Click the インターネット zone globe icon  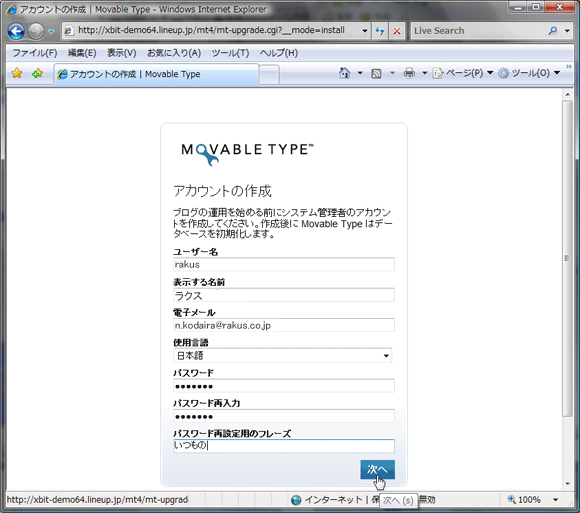pyautogui.click(x=296, y=500)
